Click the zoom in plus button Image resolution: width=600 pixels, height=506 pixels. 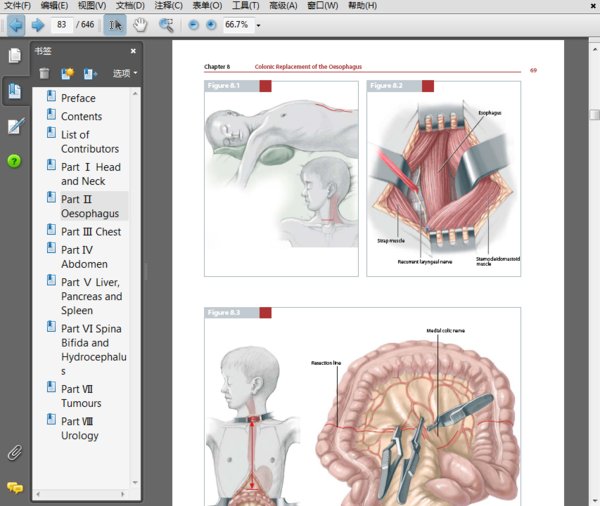coord(211,25)
